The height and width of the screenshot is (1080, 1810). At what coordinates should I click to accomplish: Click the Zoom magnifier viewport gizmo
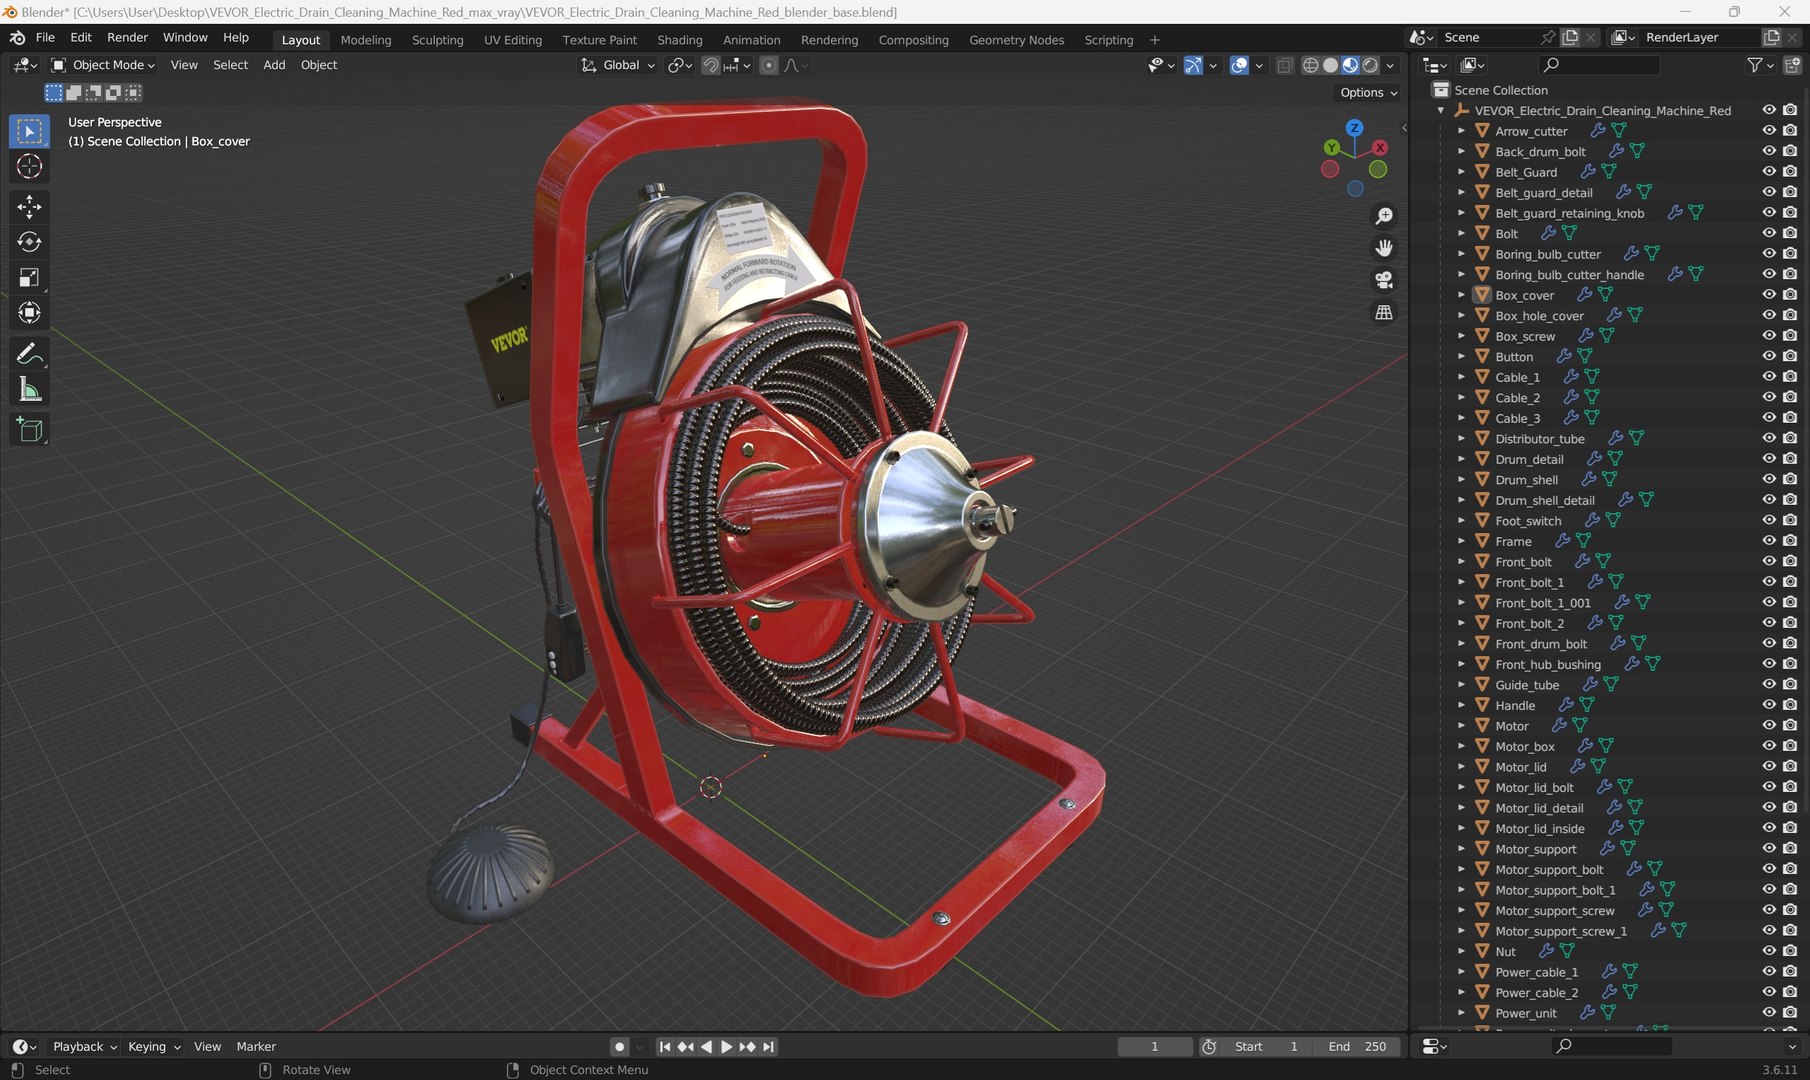tap(1384, 216)
